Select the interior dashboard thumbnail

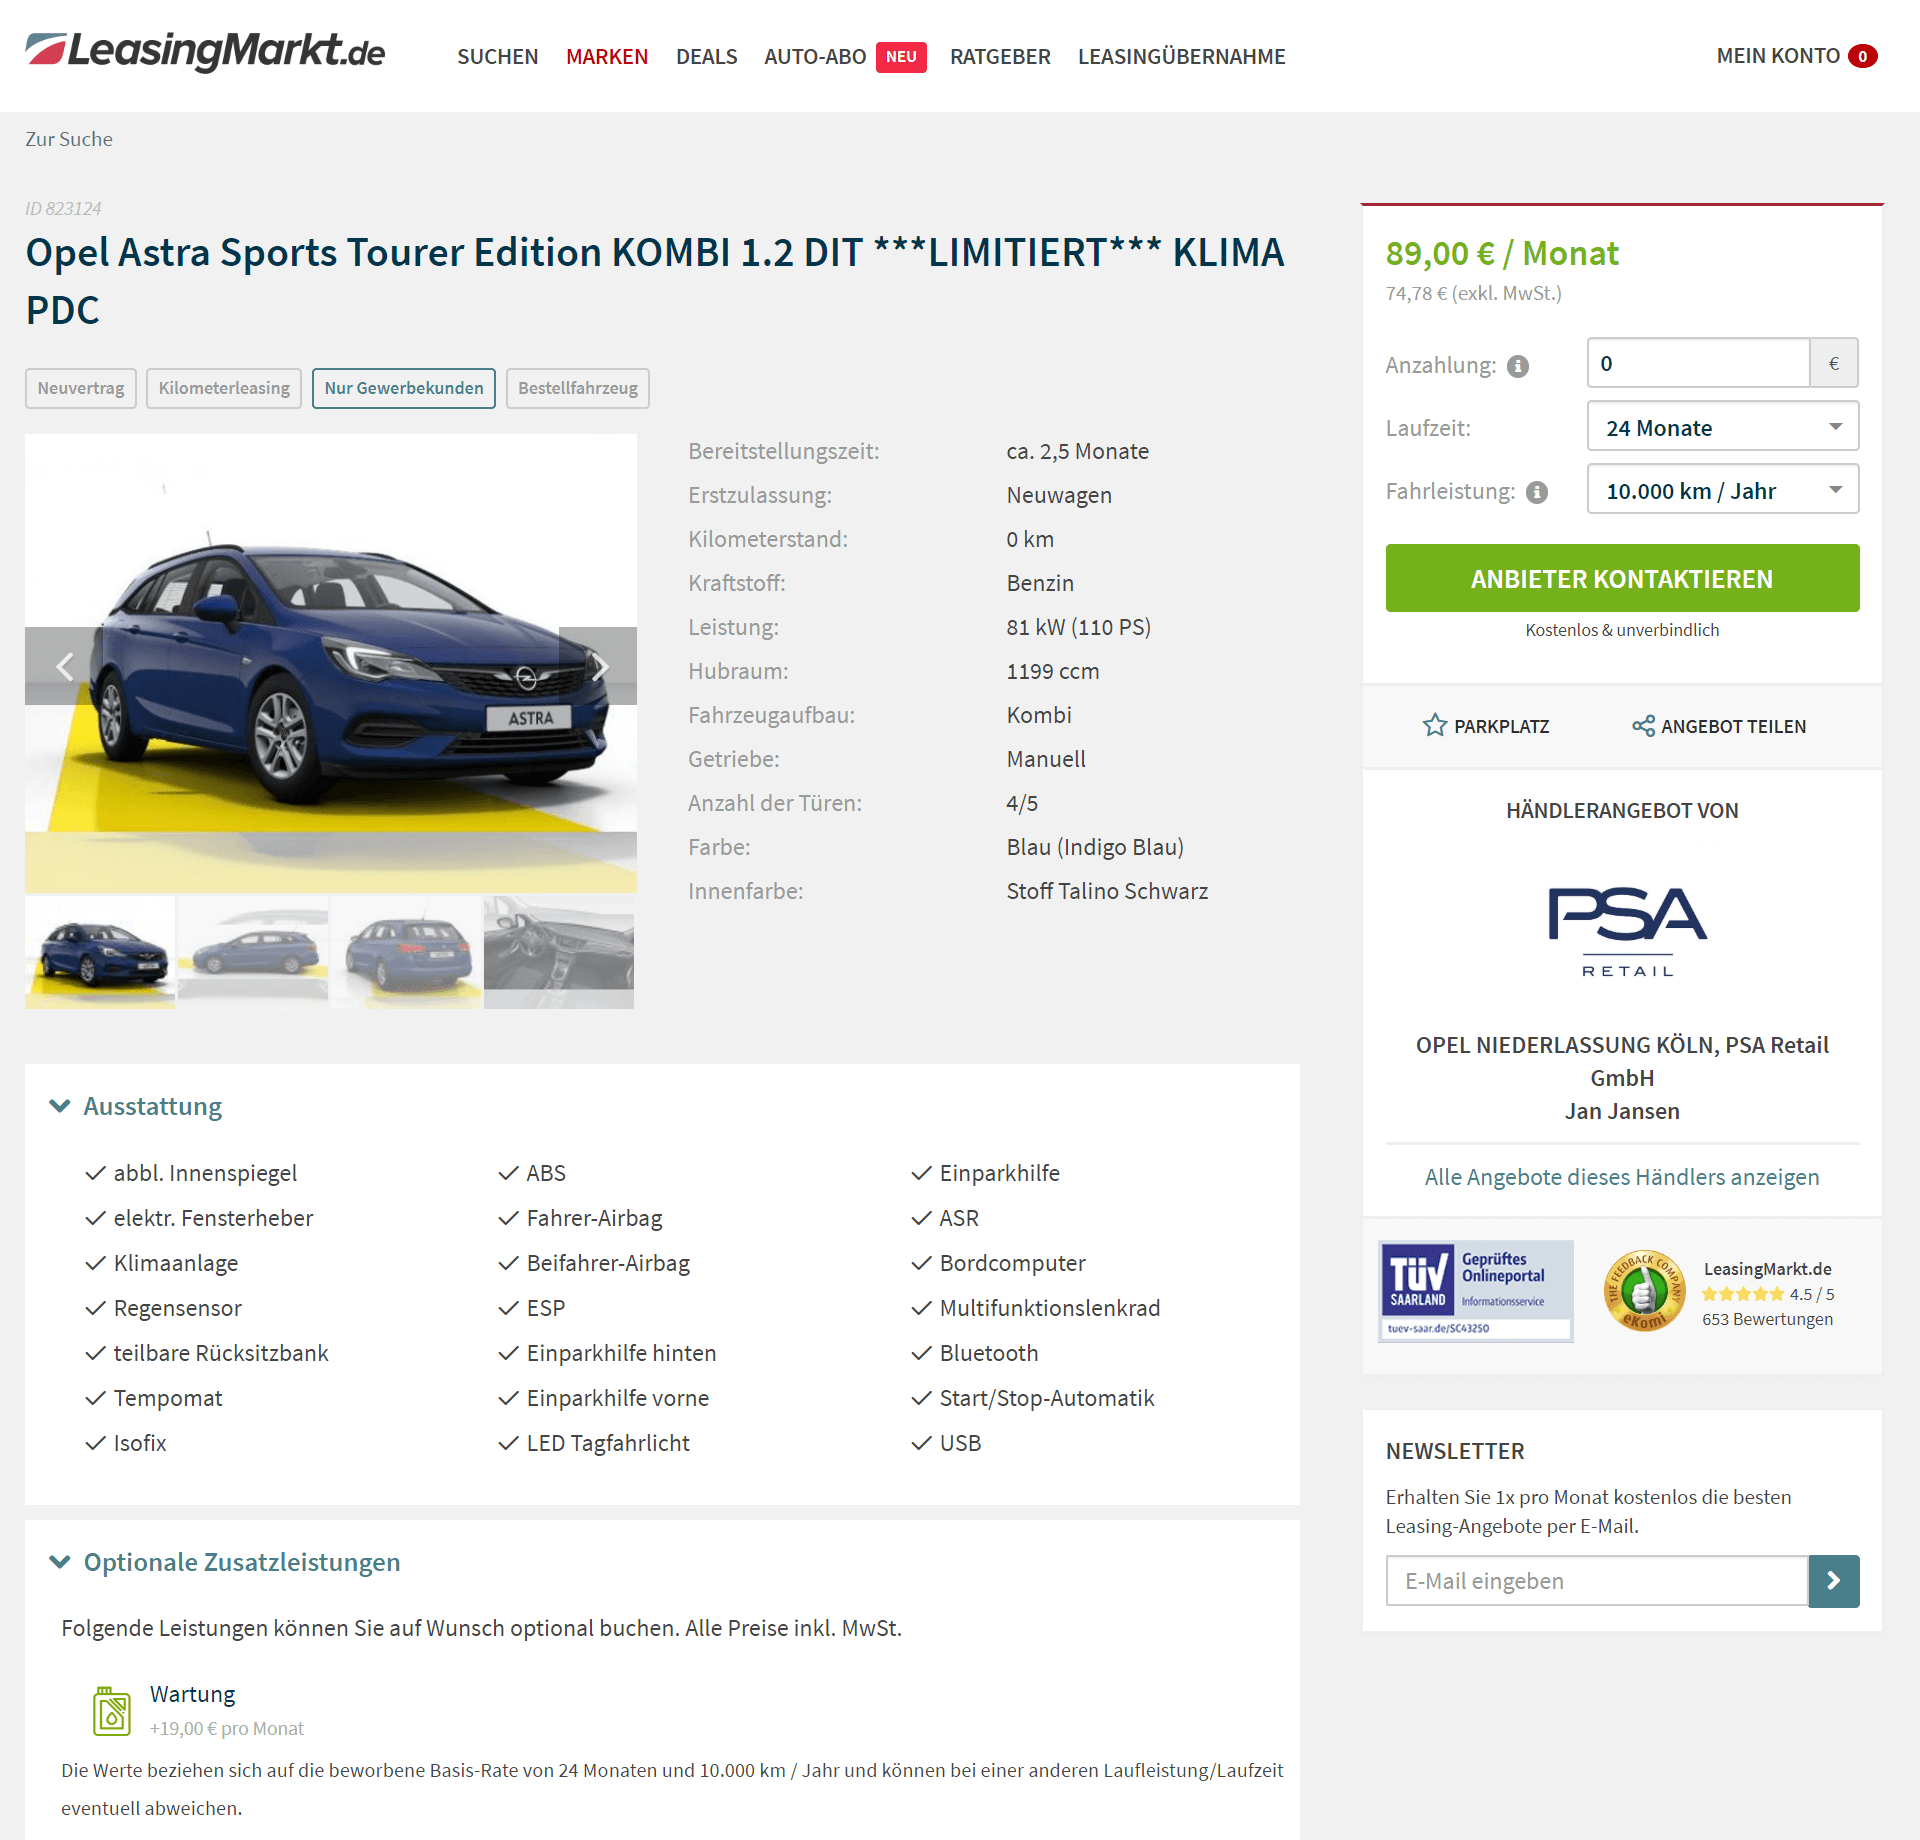tap(559, 953)
